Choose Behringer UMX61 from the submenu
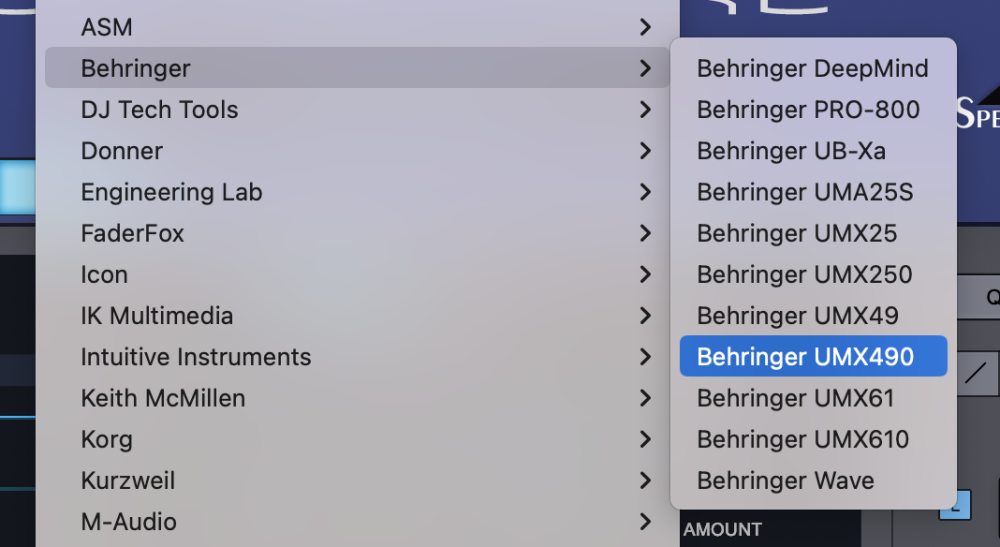The width and height of the screenshot is (1000, 547). click(795, 399)
